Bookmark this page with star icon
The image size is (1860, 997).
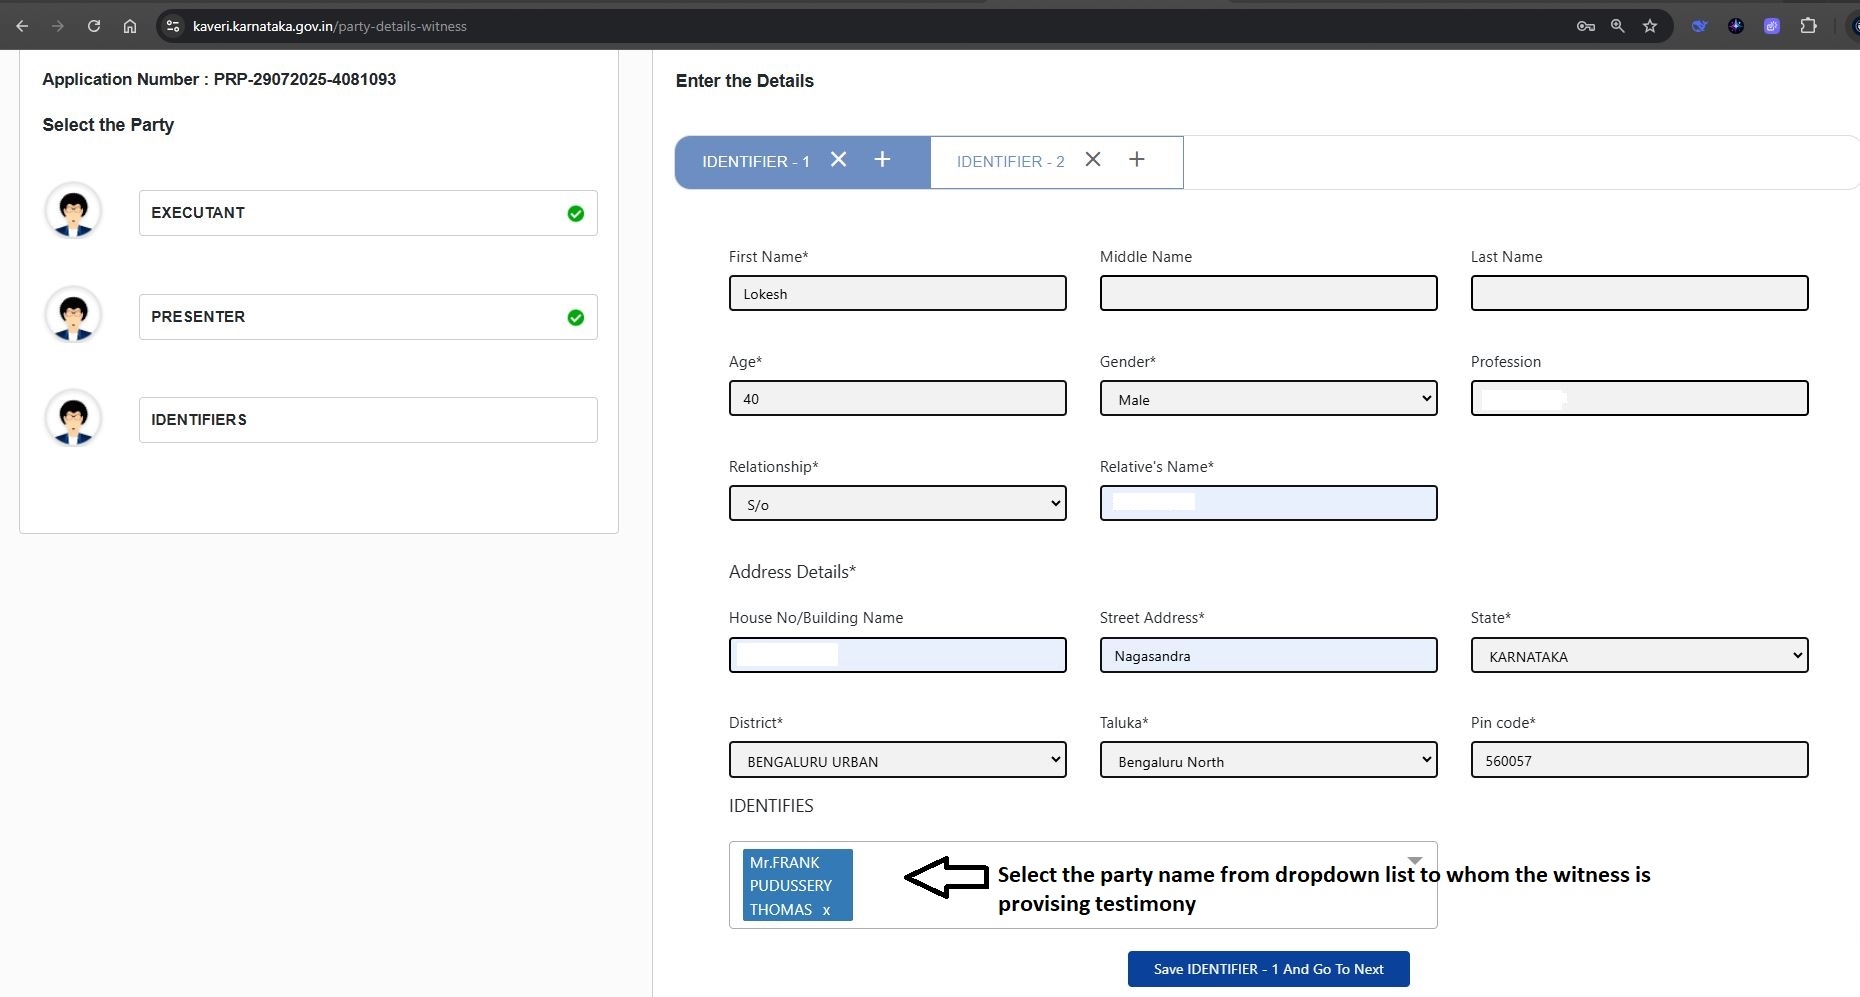[1650, 26]
